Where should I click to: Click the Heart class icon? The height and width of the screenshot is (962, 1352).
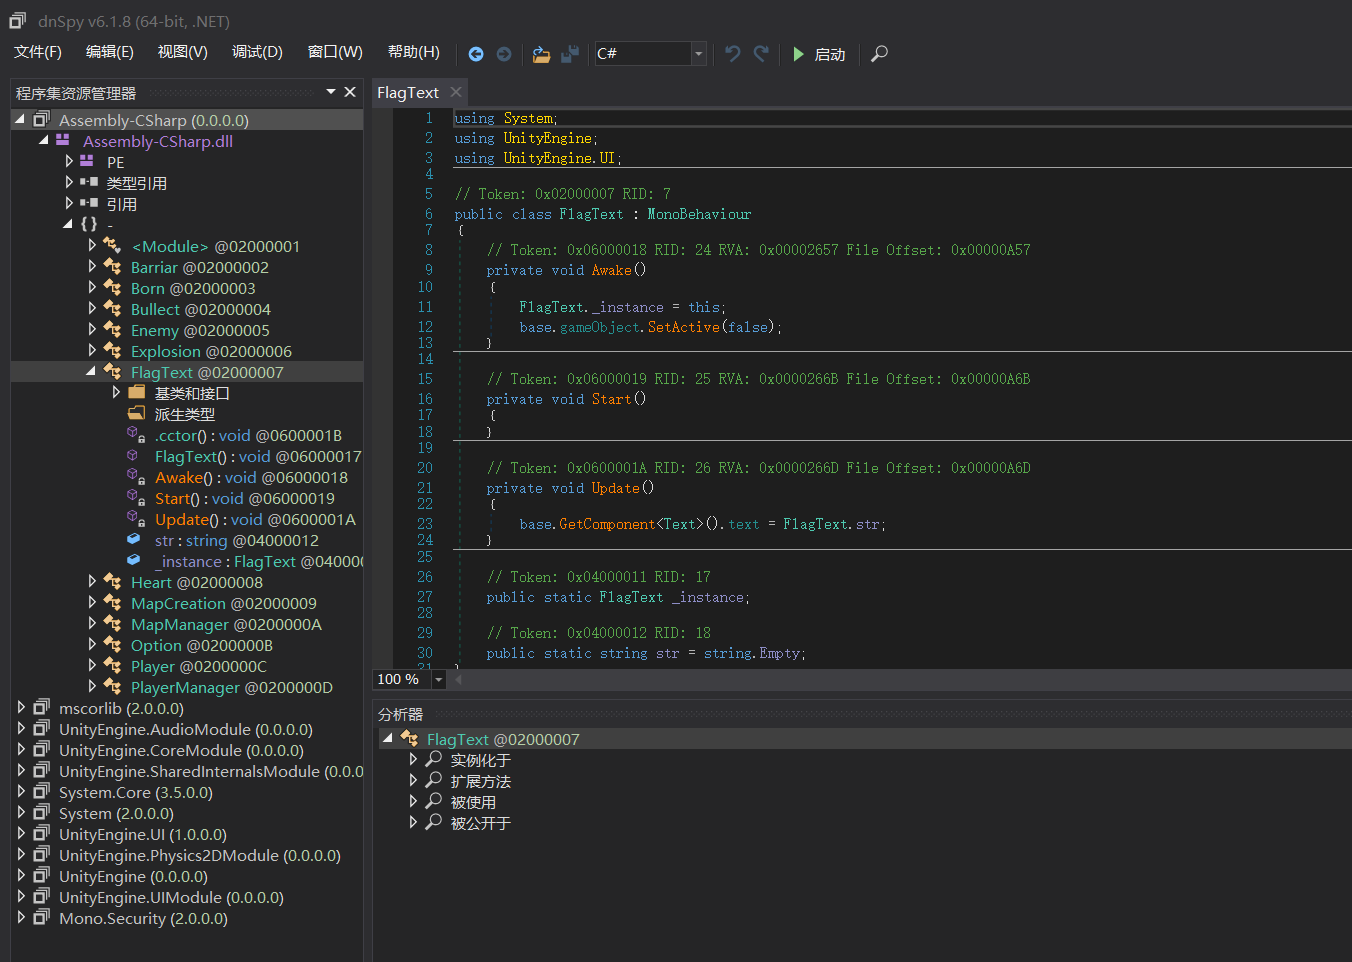pos(112,582)
